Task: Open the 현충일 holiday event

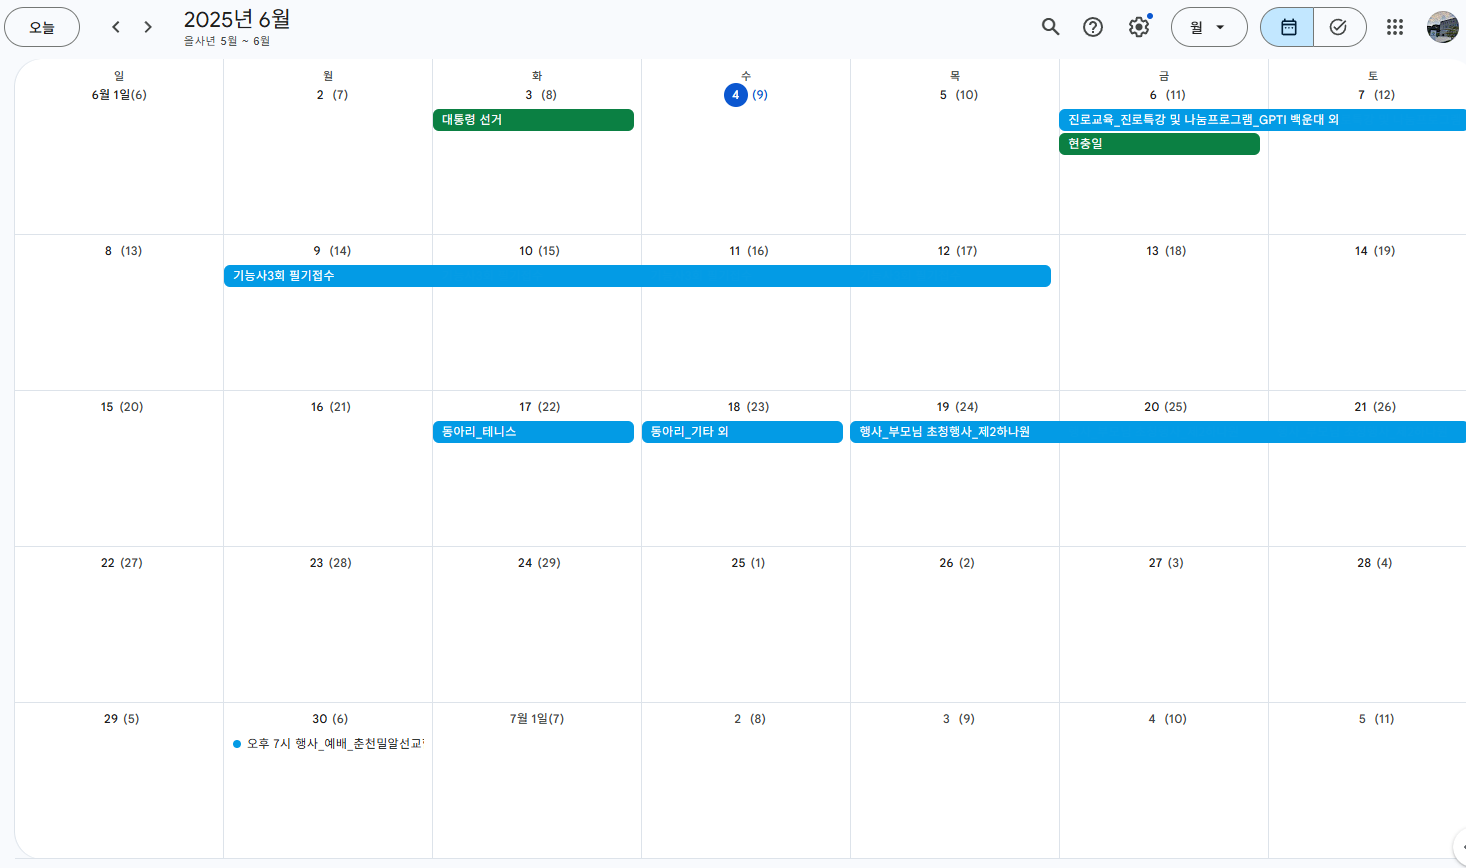Action: 1159,144
